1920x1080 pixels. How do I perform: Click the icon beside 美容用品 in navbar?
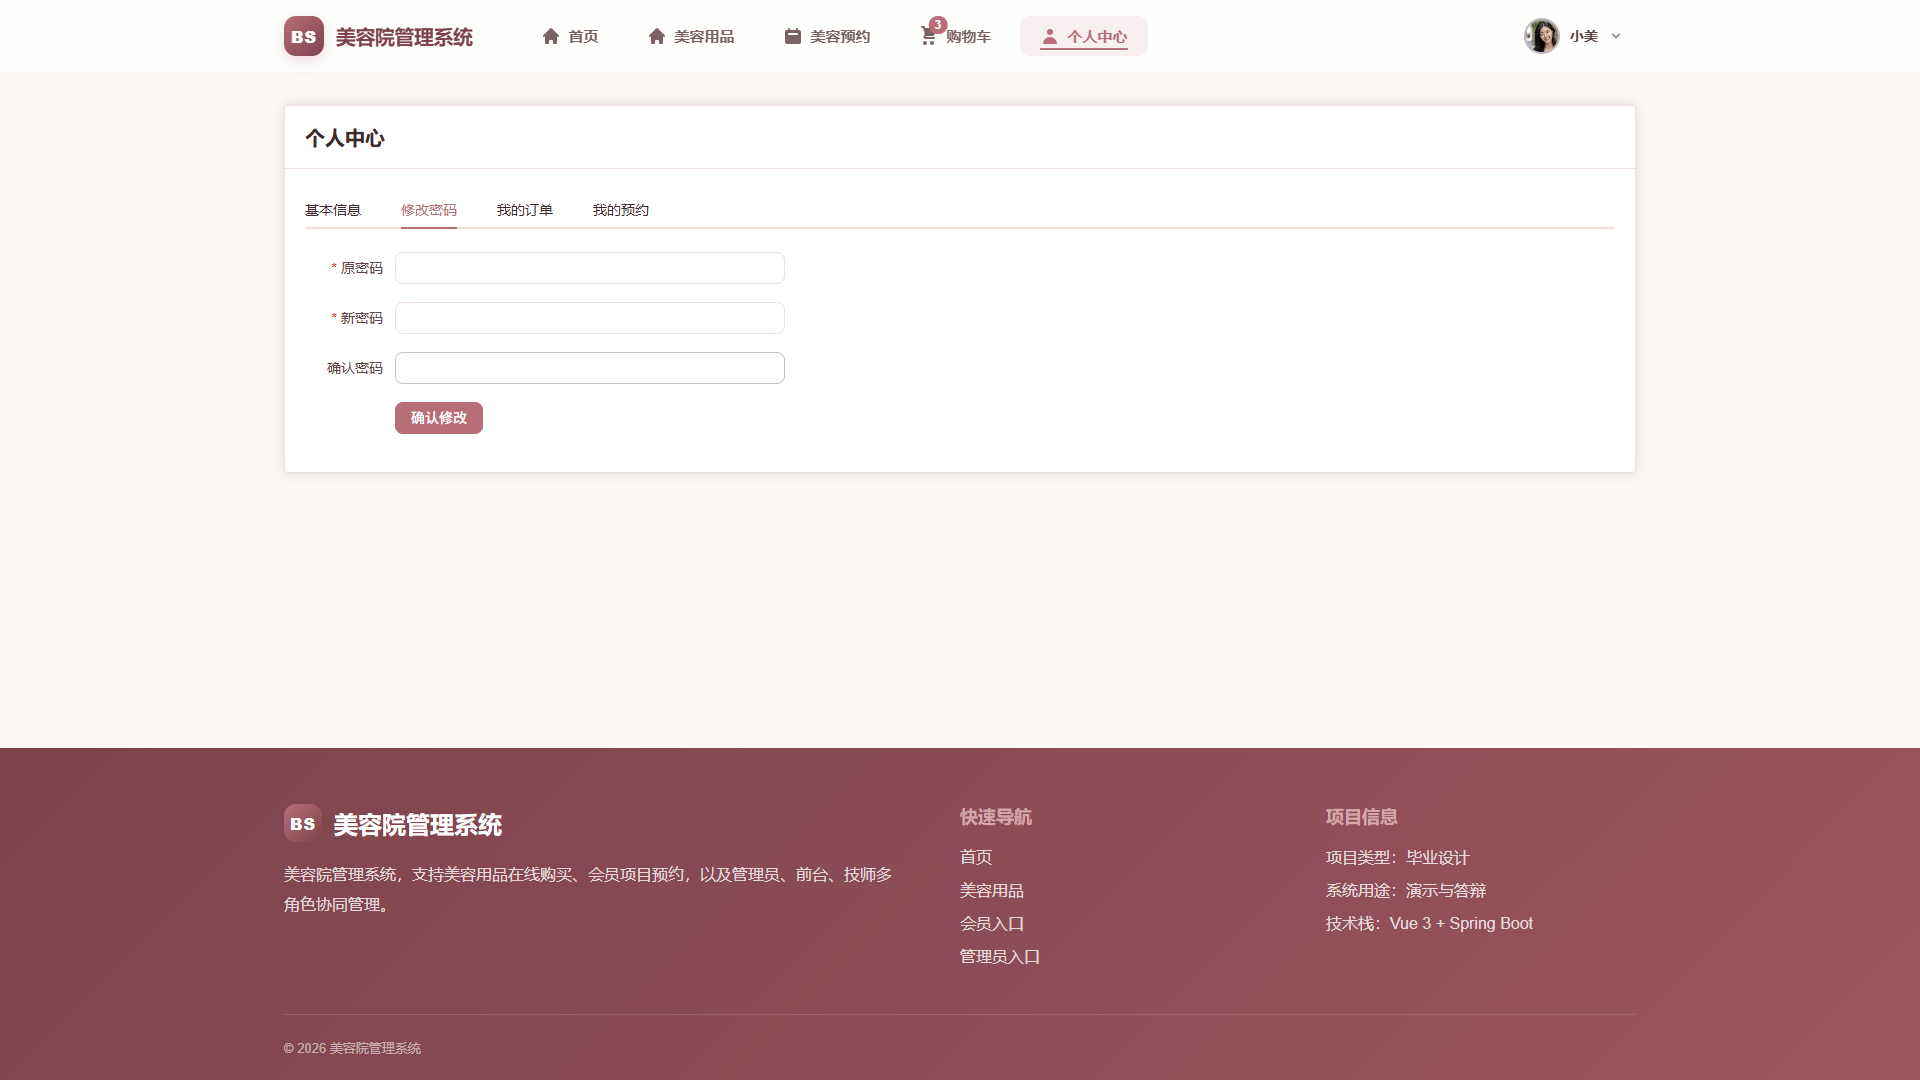click(657, 36)
